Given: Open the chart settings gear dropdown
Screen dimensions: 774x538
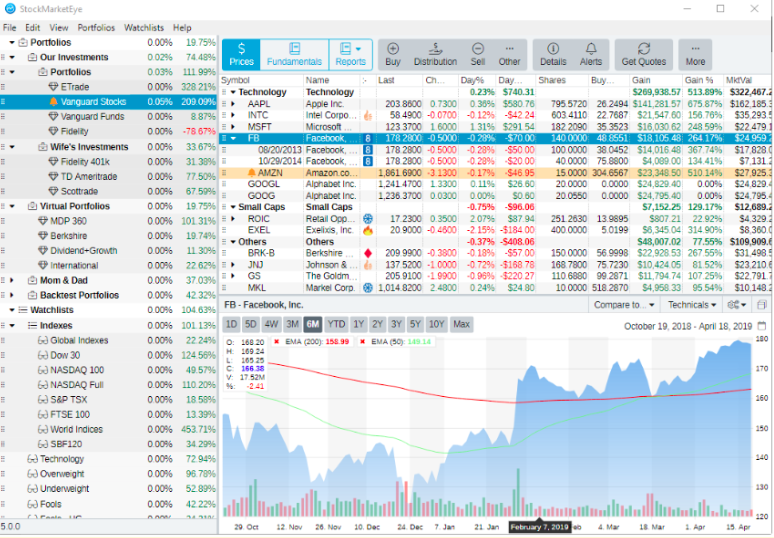Looking at the screenshot, I should [736, 305].
